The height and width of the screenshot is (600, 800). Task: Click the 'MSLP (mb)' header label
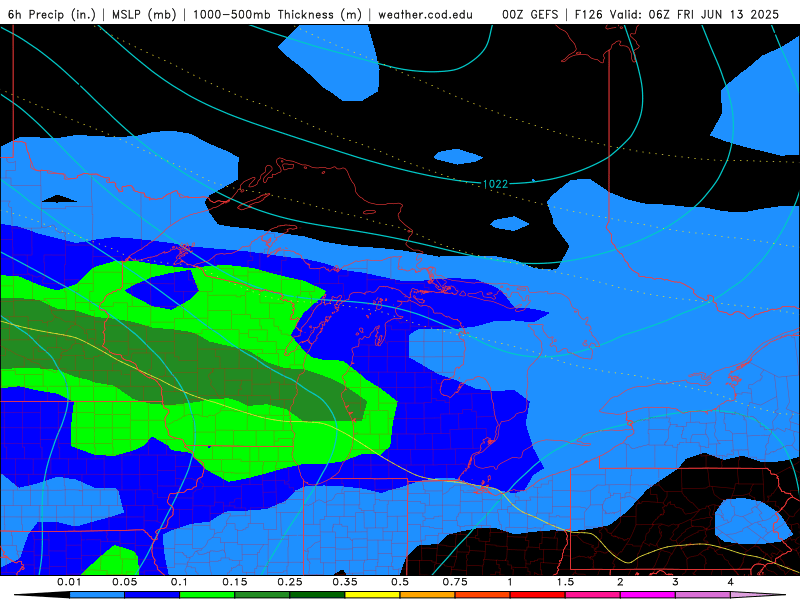[x=144, y=14]
